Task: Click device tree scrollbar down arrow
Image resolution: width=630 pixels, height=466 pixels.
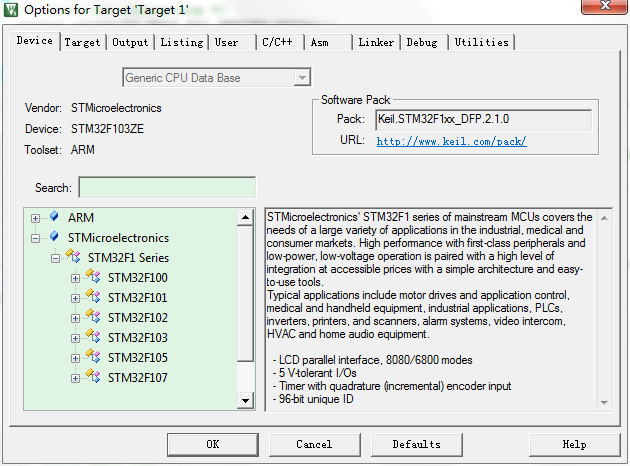Action: [x=245, y=401]
